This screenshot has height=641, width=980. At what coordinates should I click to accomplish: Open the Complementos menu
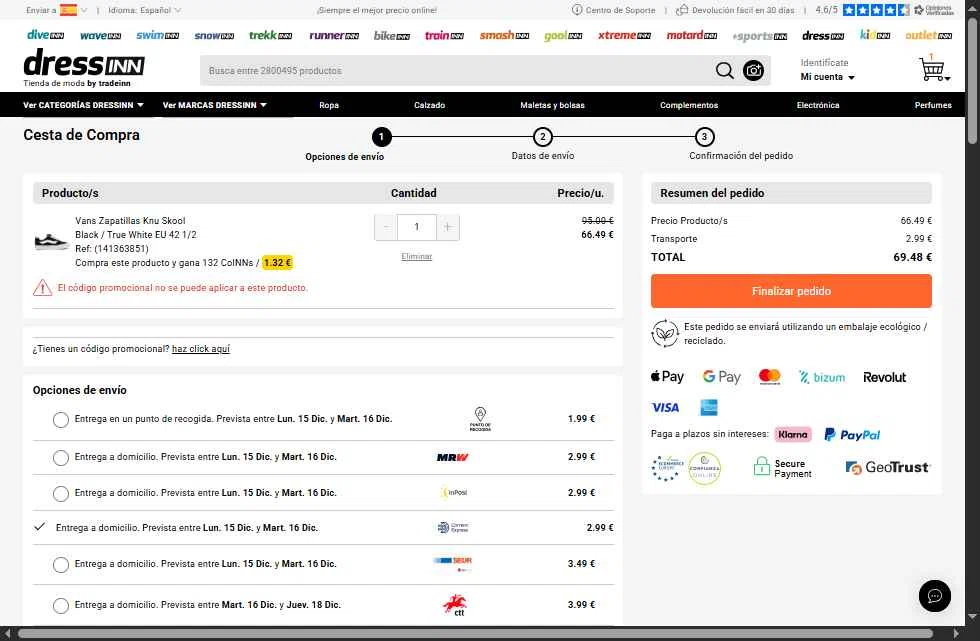coord(689,105)
